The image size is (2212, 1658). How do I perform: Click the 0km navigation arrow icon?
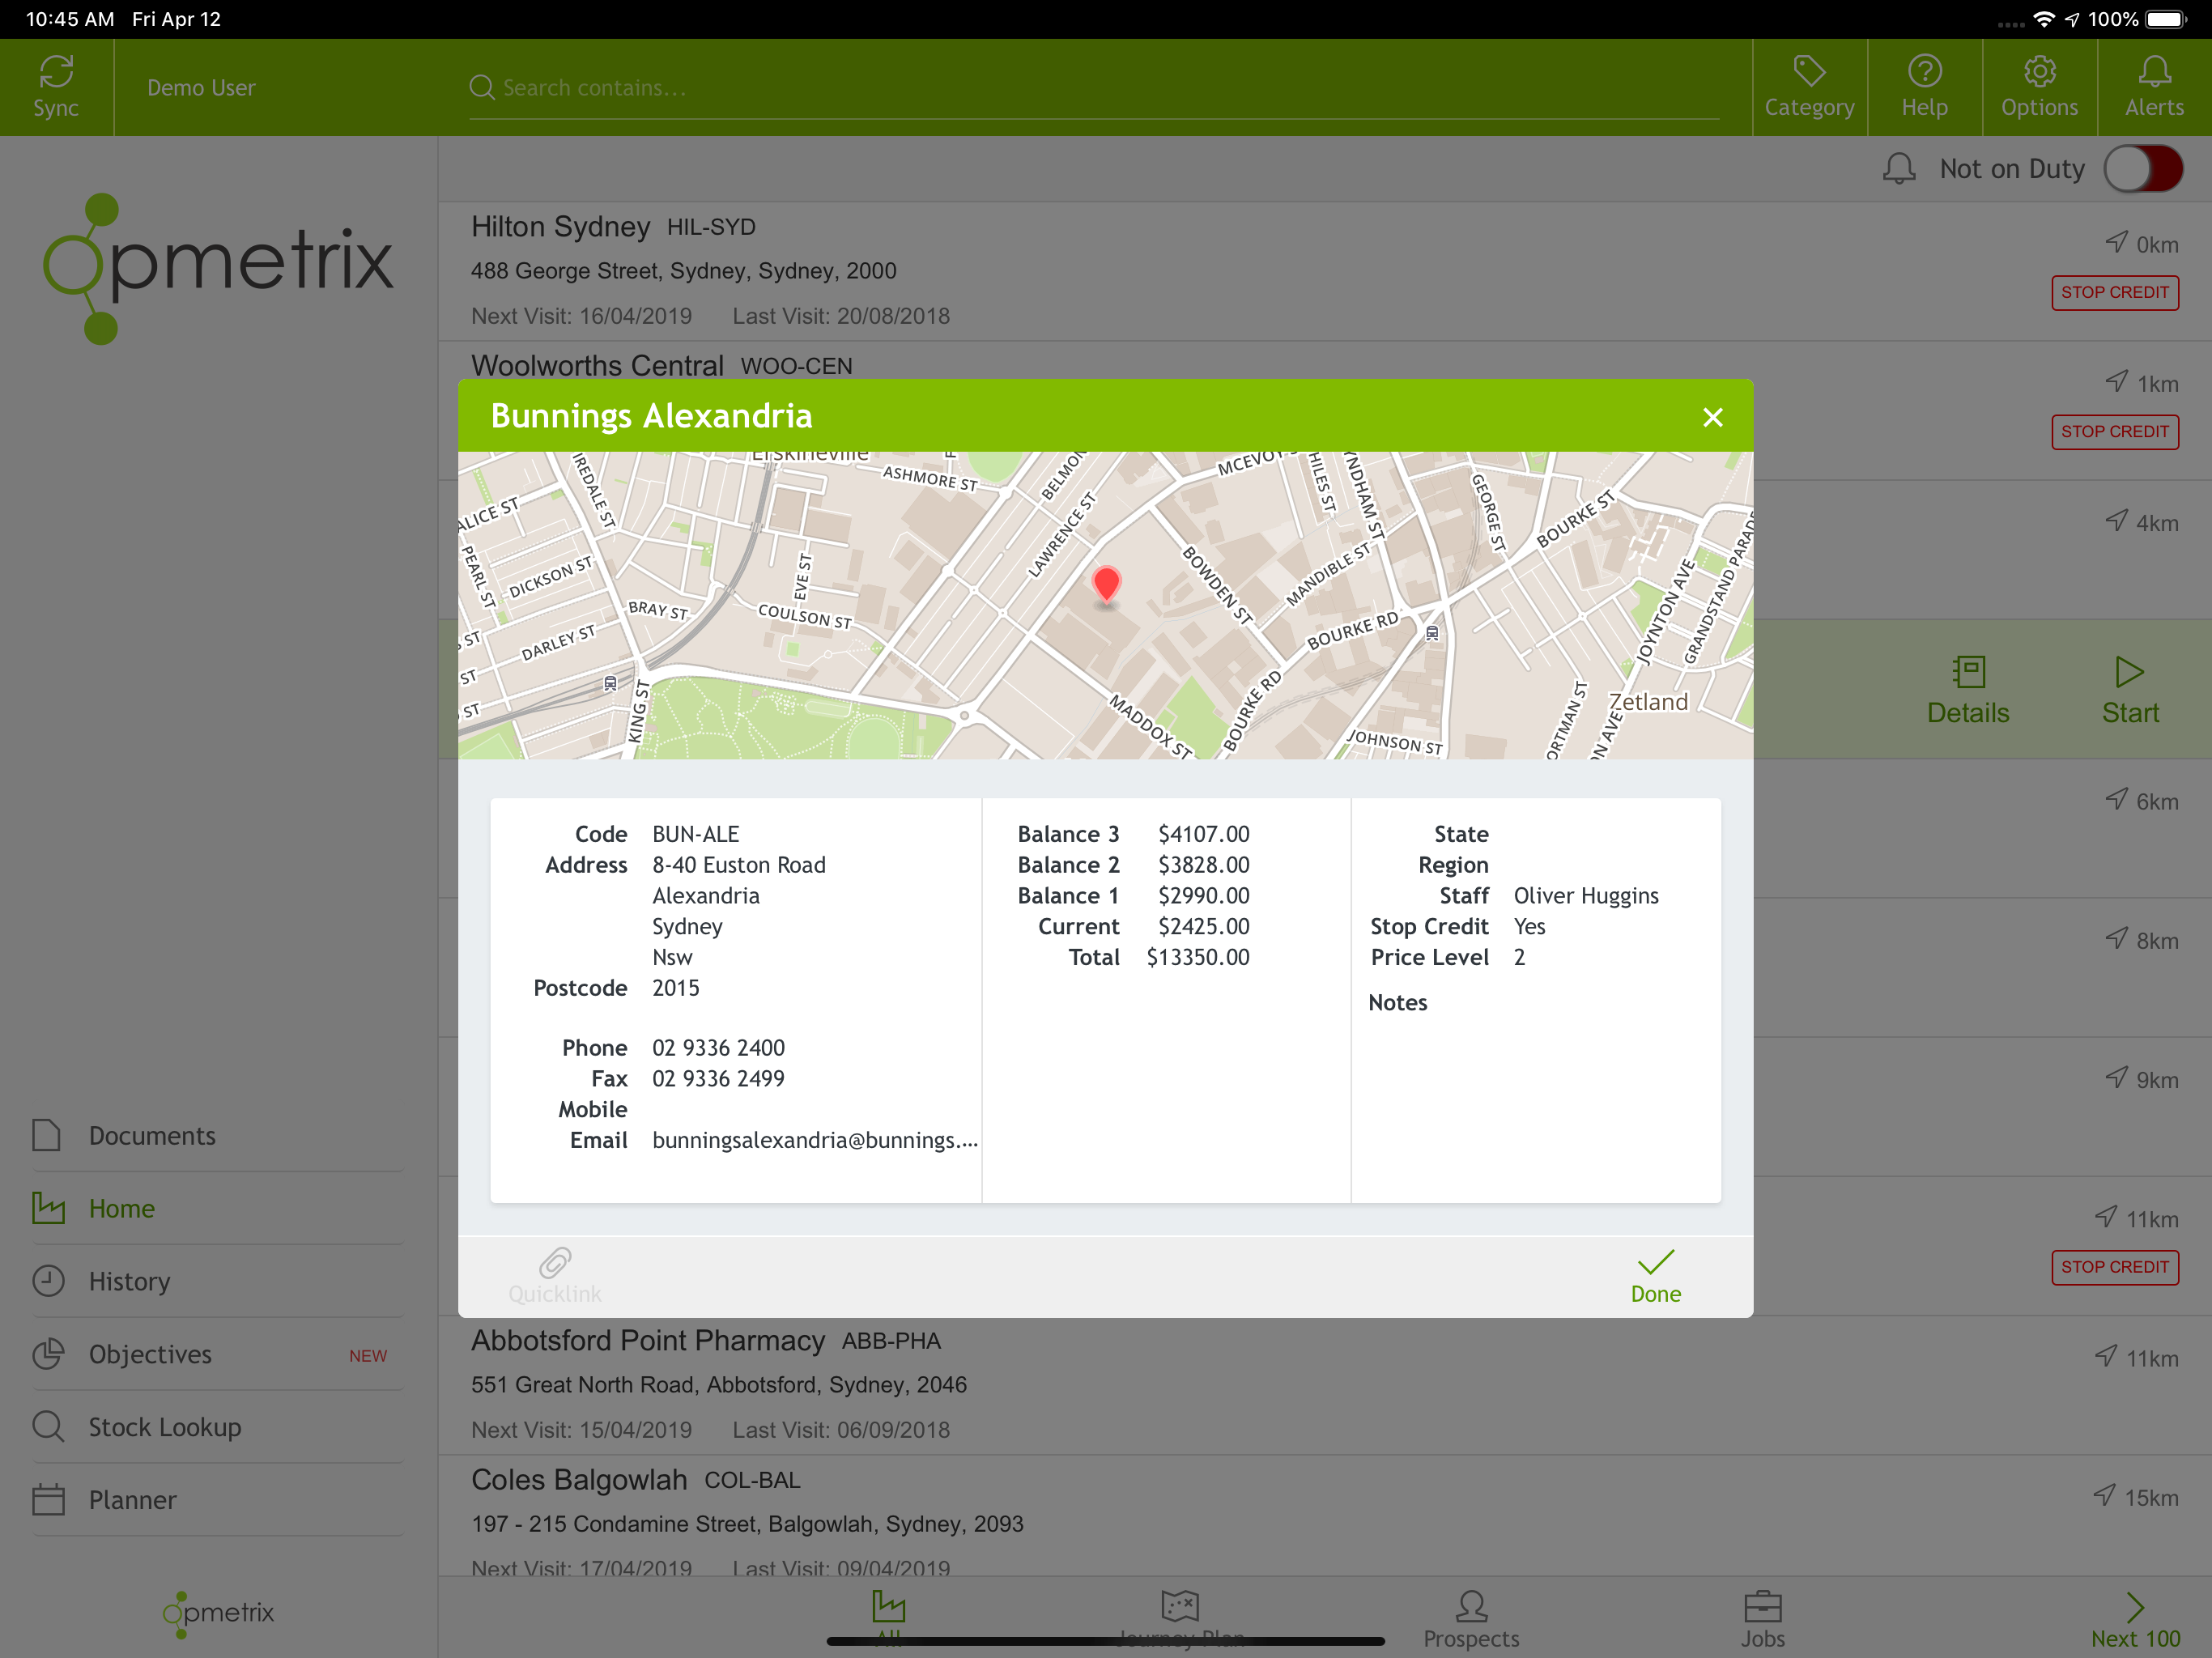(x=2116, y=242)
